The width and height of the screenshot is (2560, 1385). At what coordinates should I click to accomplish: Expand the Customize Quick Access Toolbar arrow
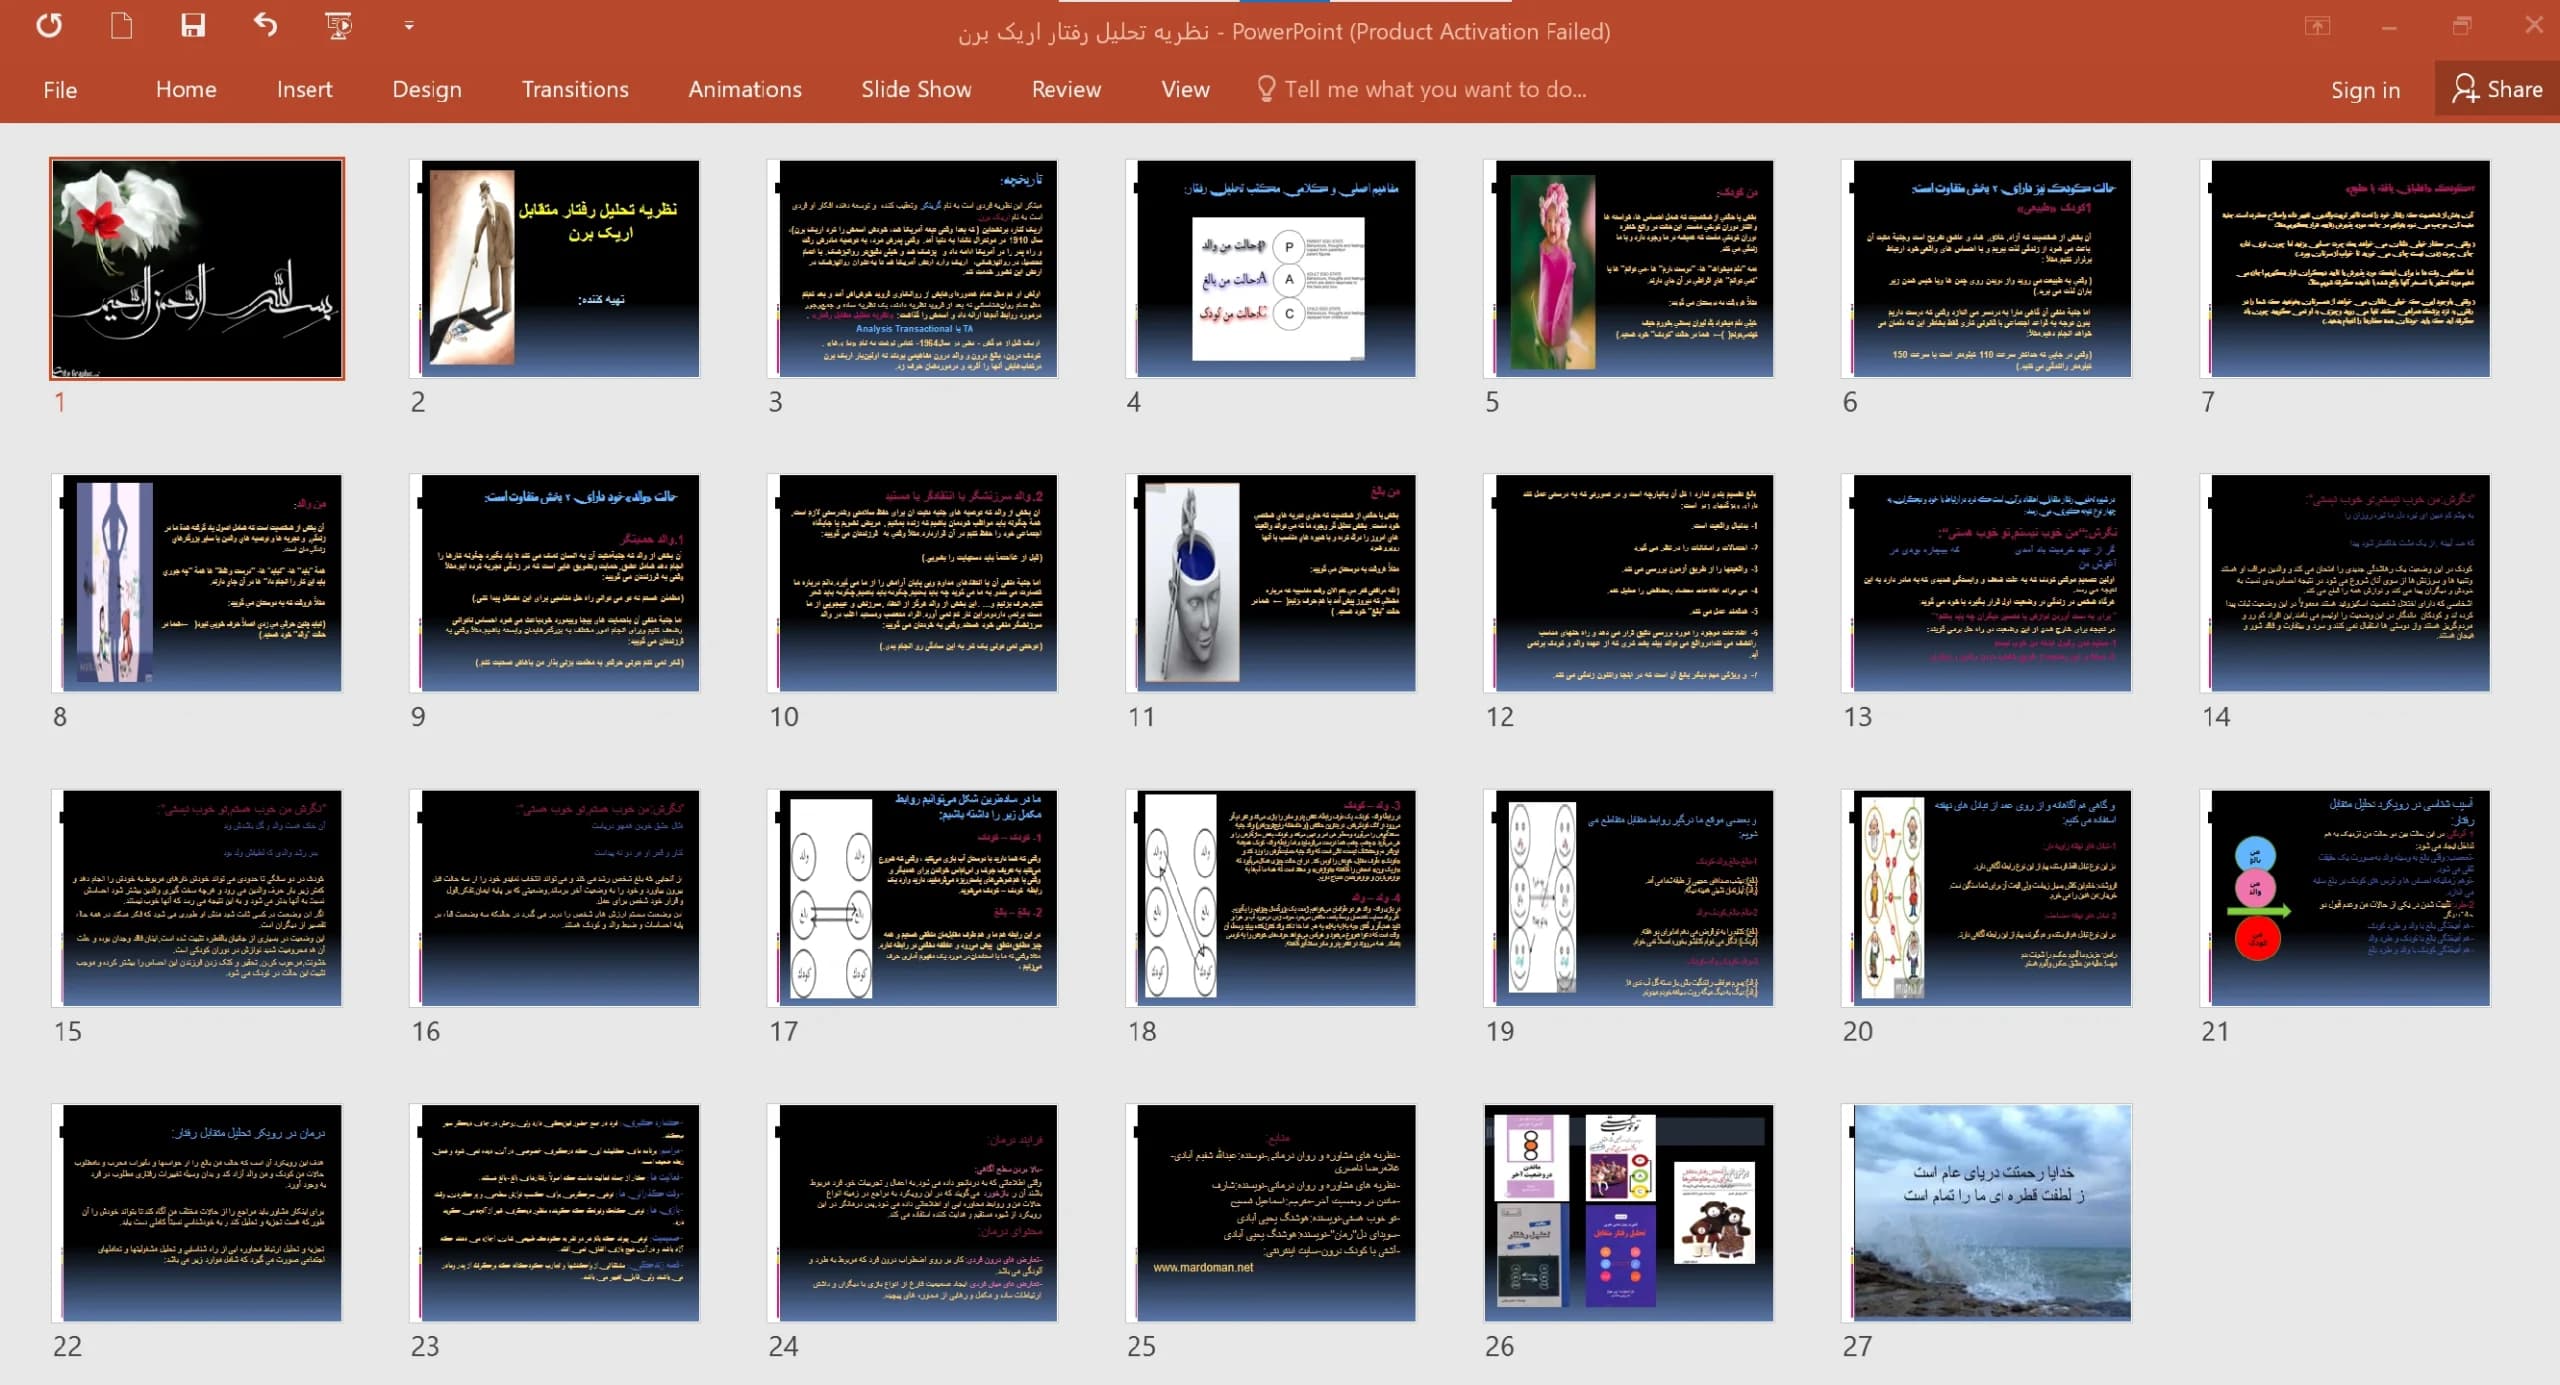408,25
